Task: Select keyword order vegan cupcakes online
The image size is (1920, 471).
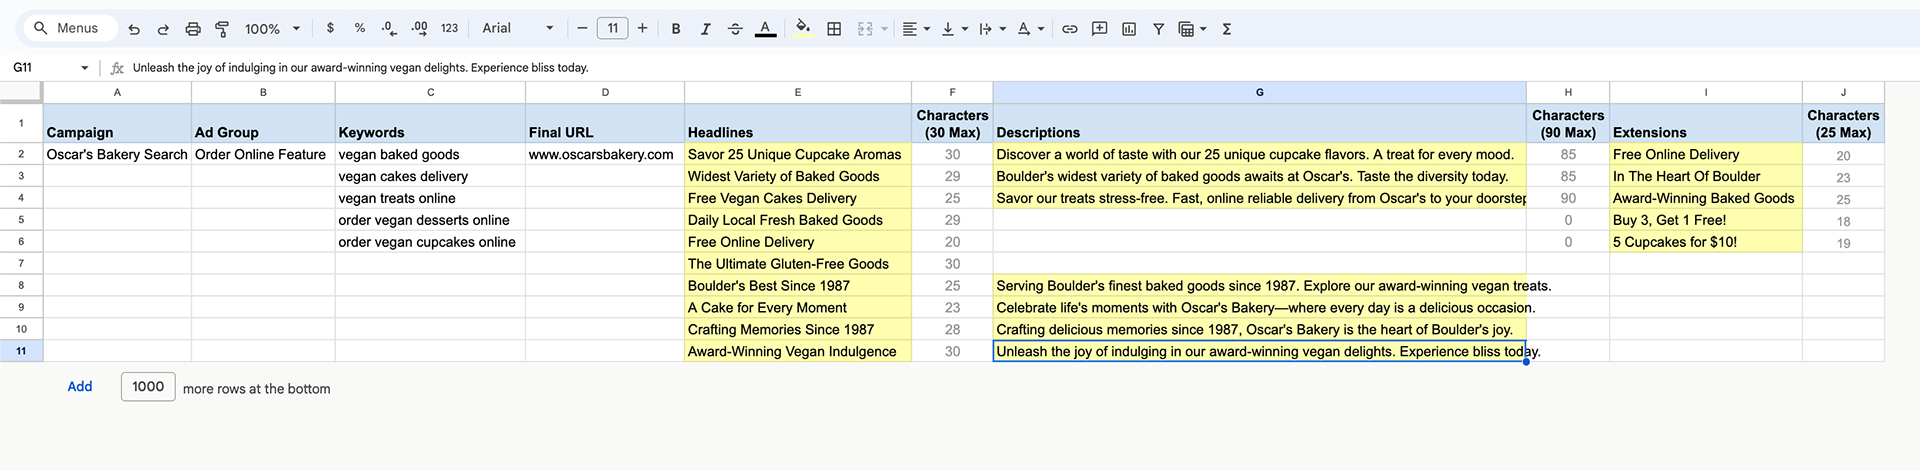Action: [430, 242]
